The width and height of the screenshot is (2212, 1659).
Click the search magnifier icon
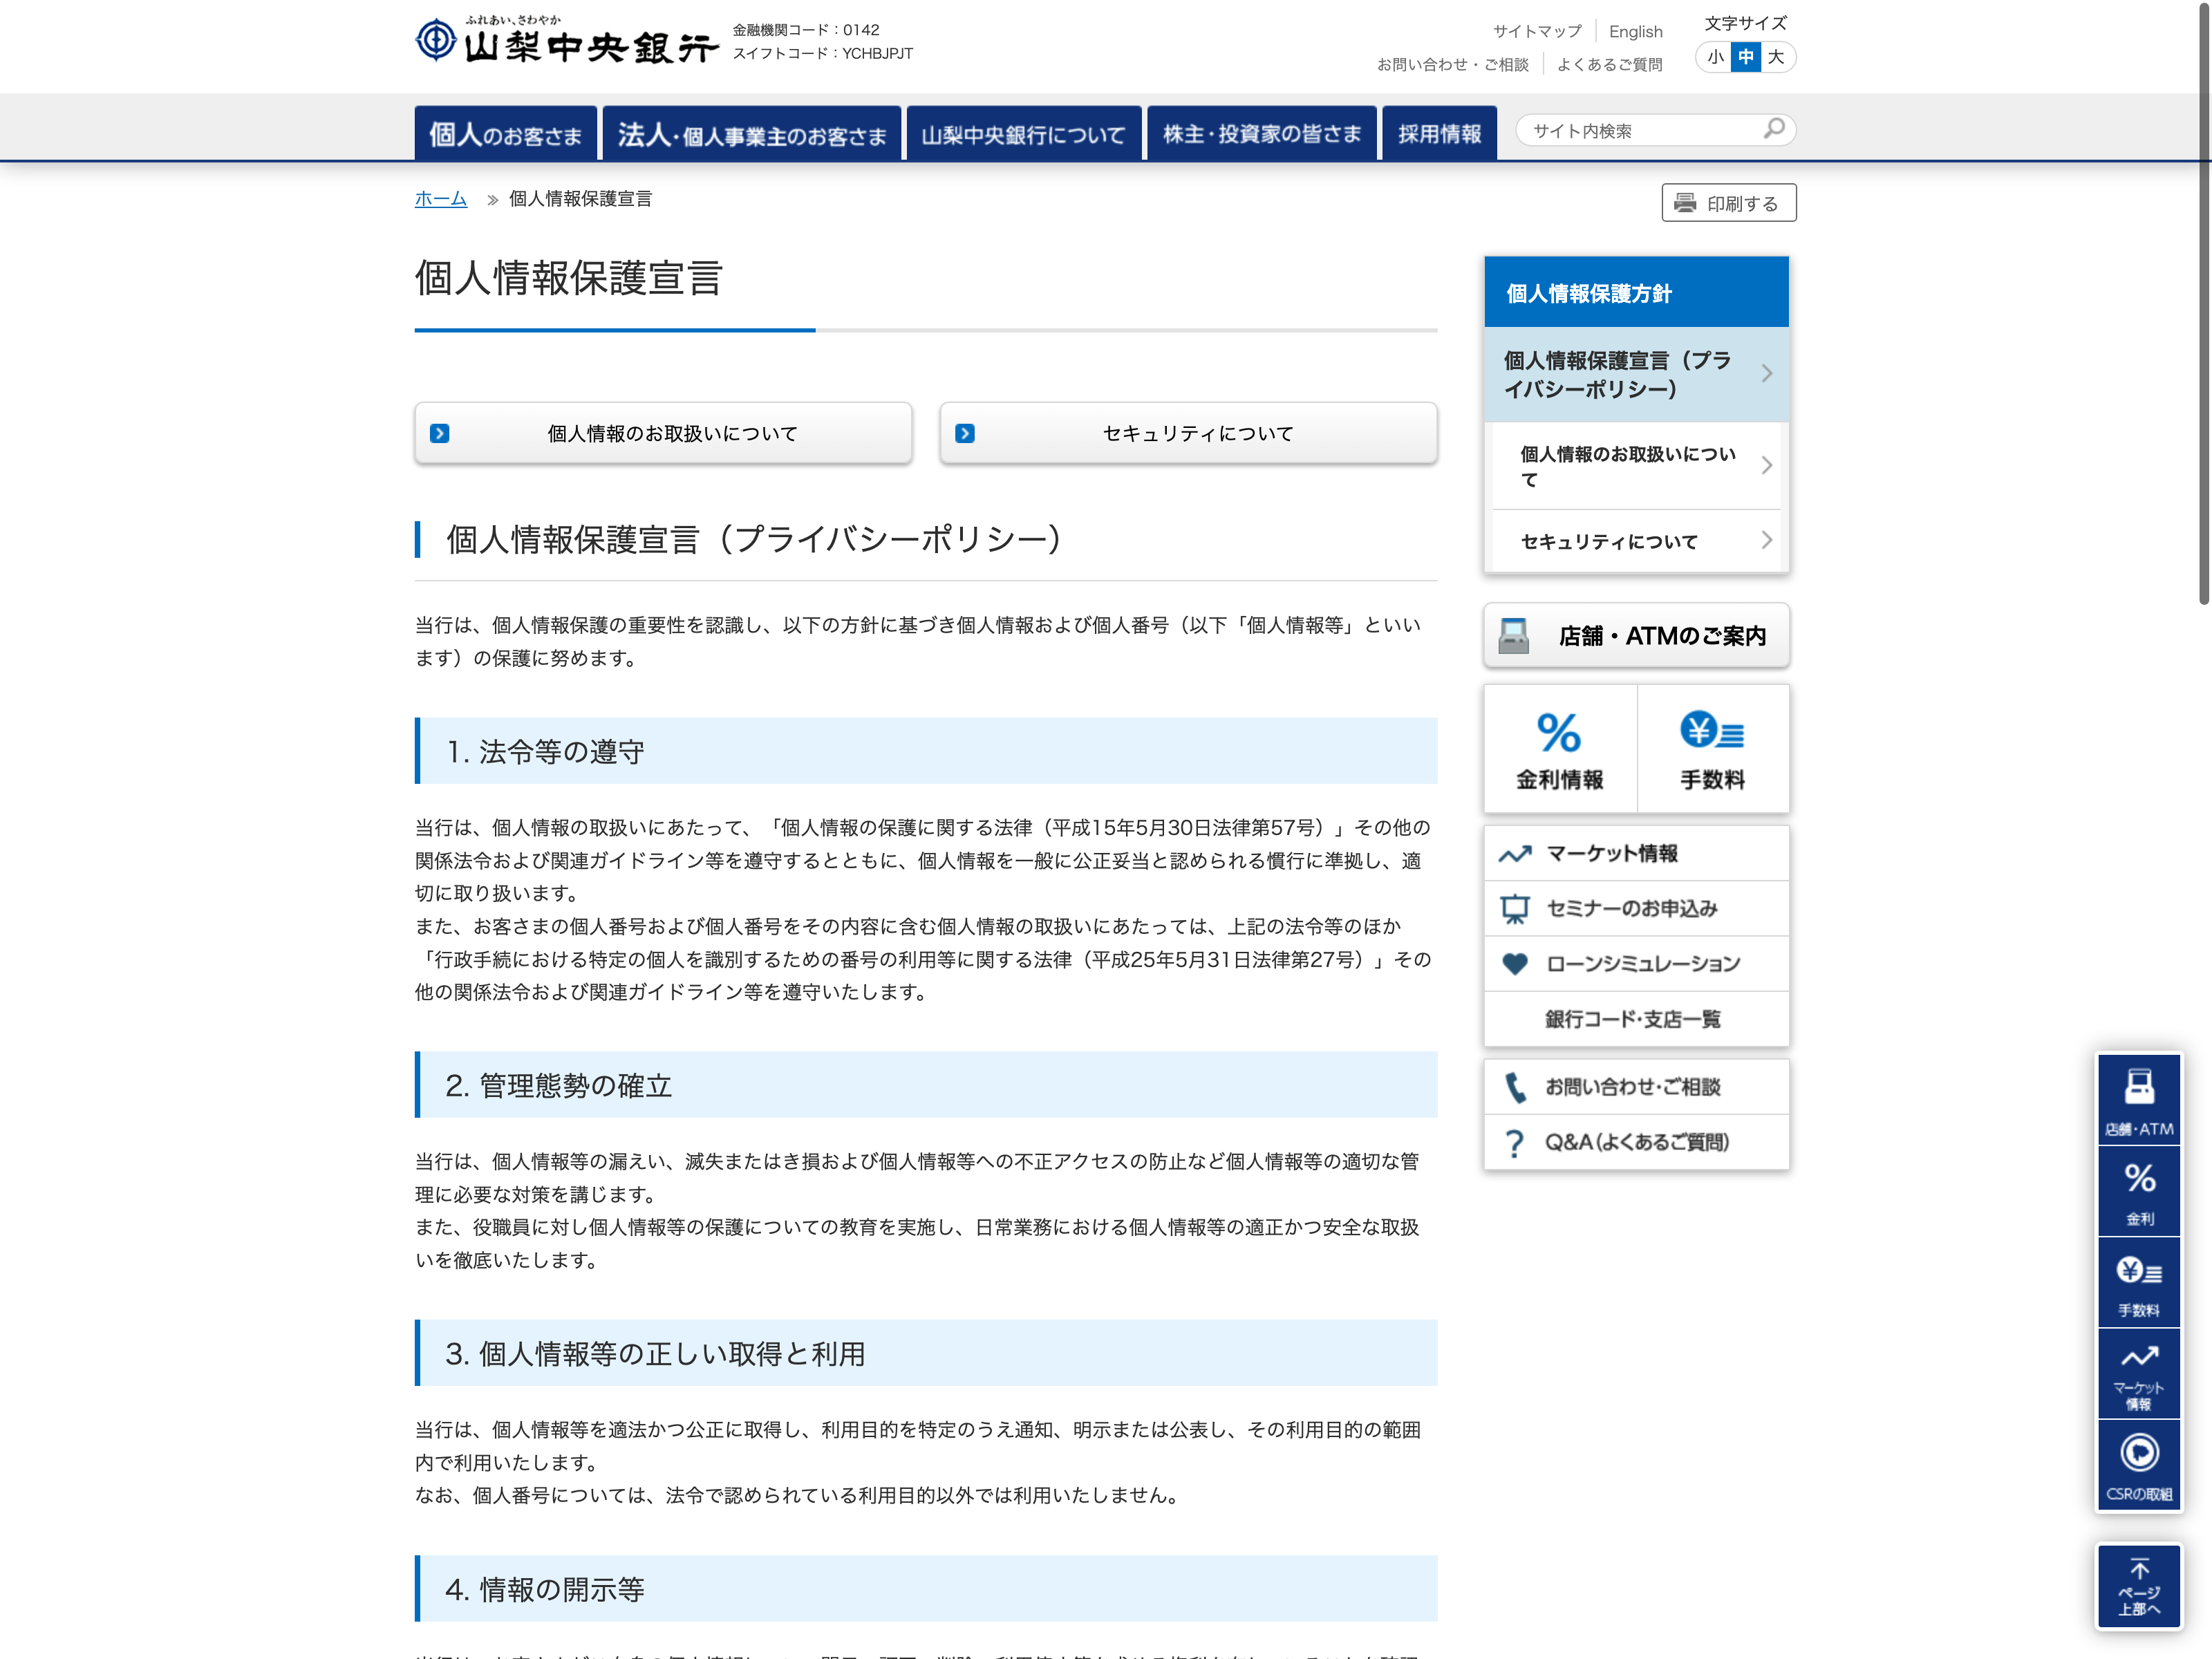(x=1773, y=129)
